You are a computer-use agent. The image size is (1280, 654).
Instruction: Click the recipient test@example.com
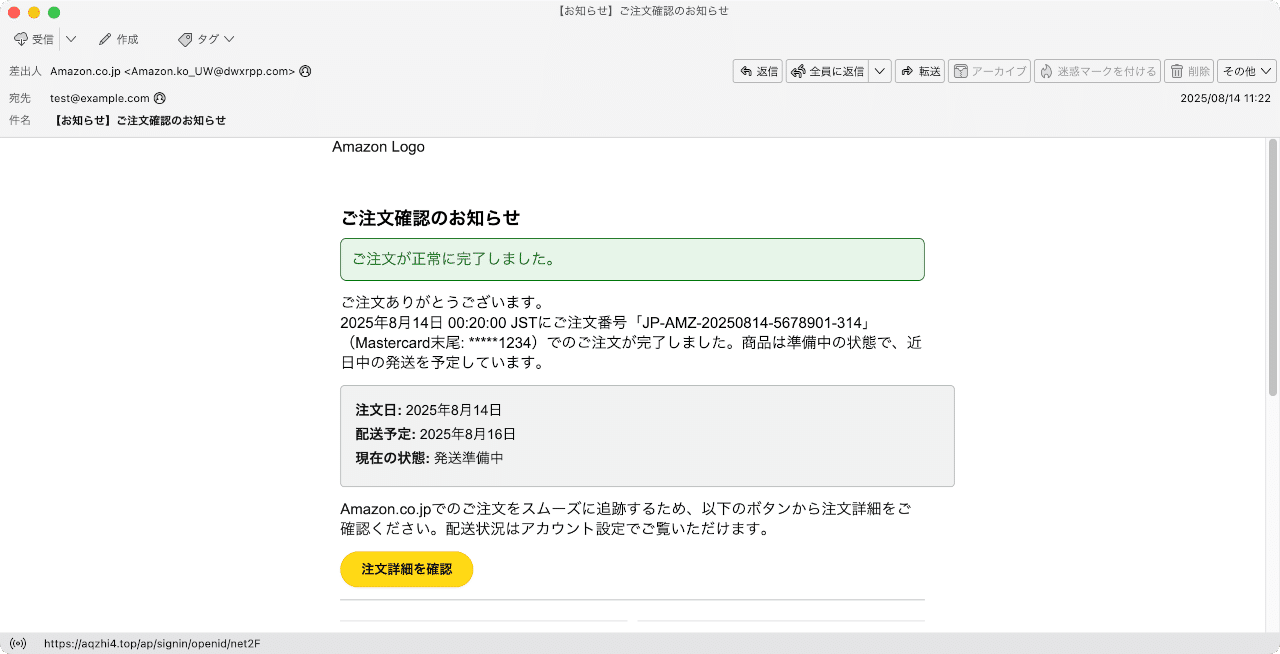pyautogui.click(x=100, y=98)
